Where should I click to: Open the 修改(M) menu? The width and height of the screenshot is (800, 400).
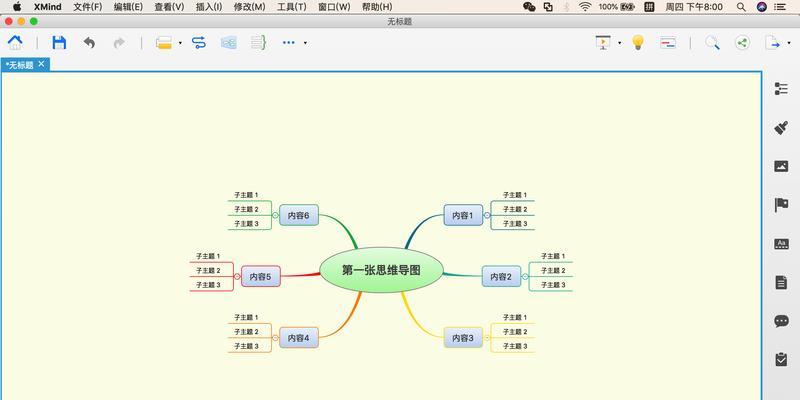click(249, 7)
